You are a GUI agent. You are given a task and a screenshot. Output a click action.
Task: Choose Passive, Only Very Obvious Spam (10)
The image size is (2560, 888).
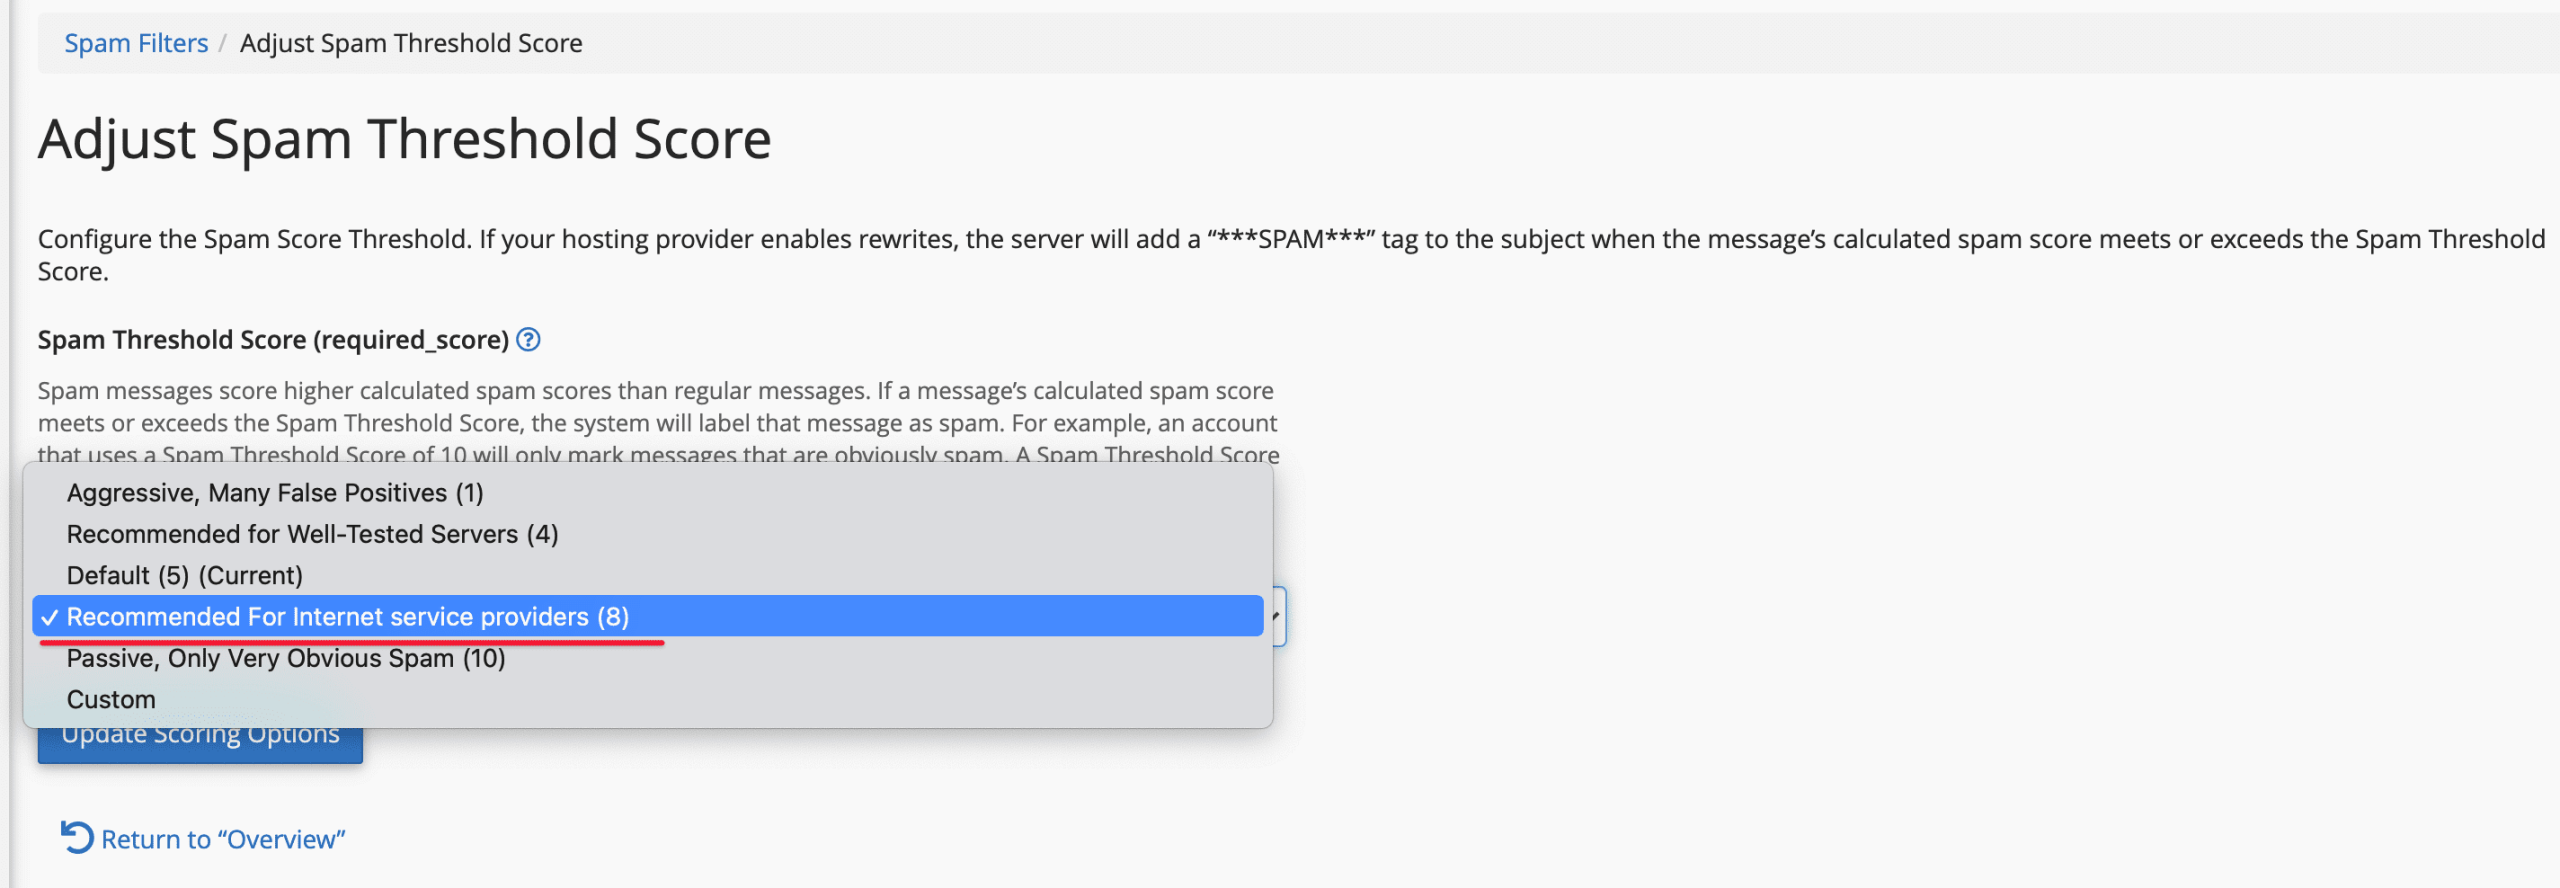[286, 658]
